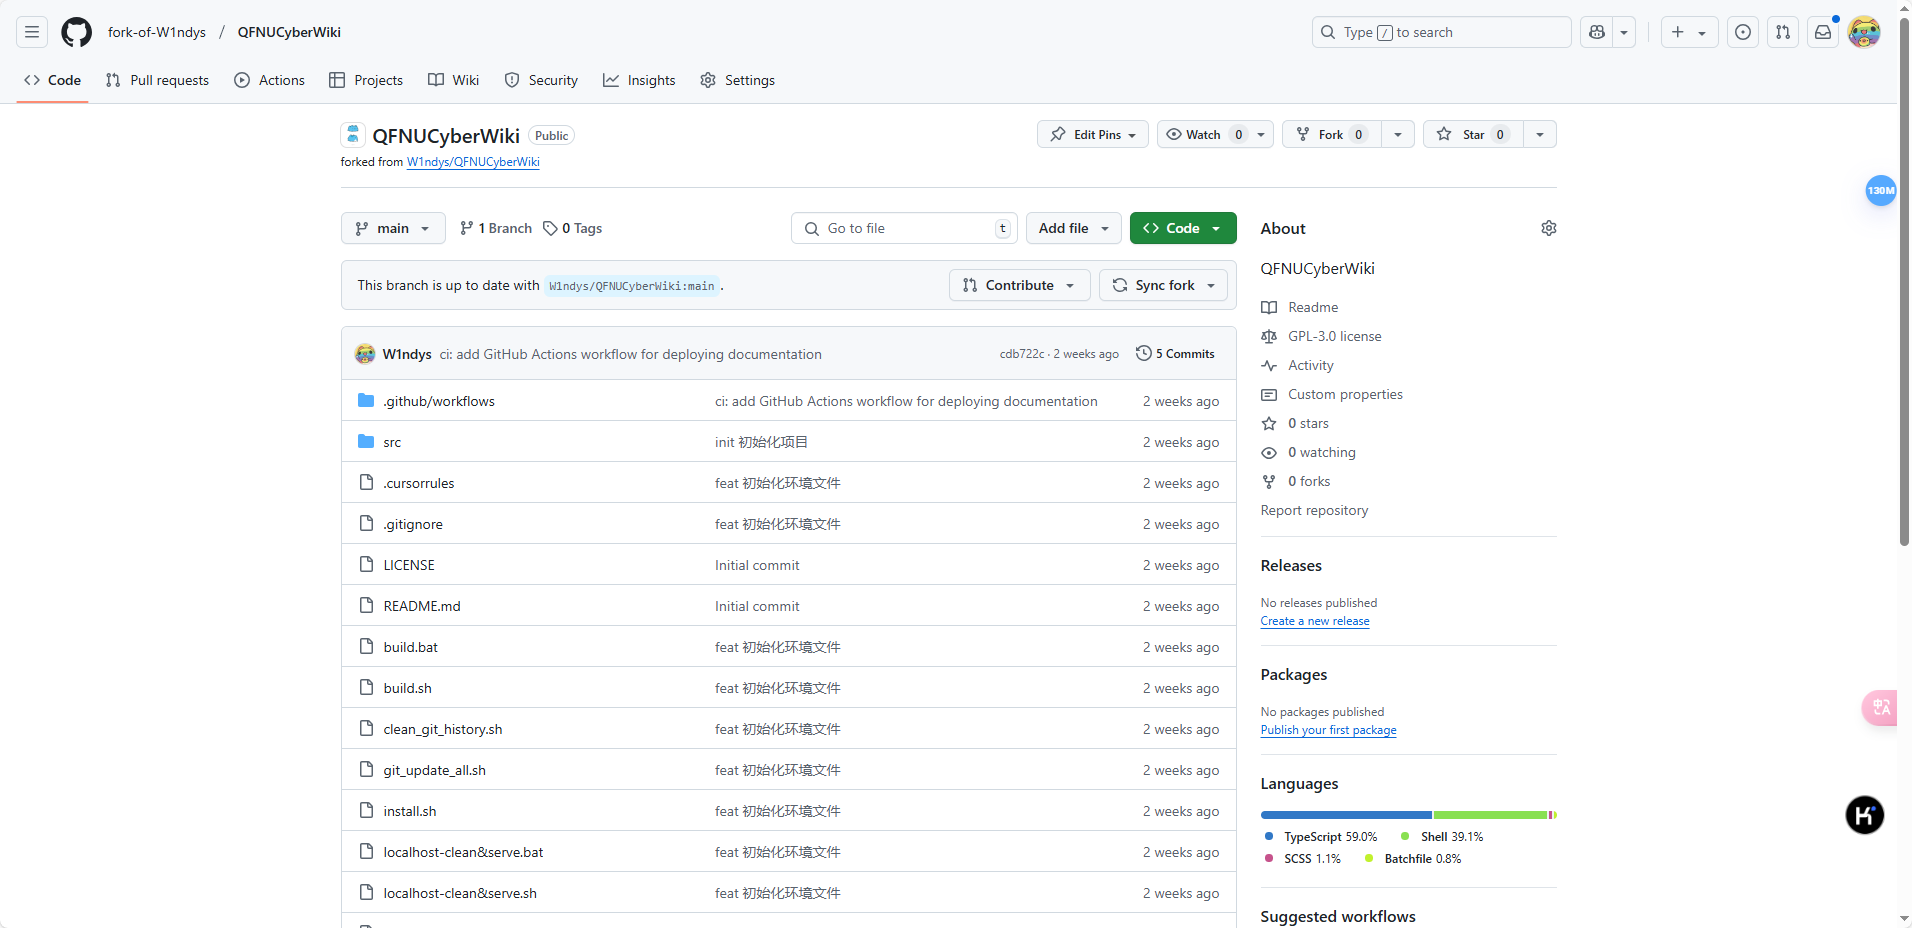Screen dimensions: 1912x928
Task: Click the floating translate icon
Action: click(1880, 708)
